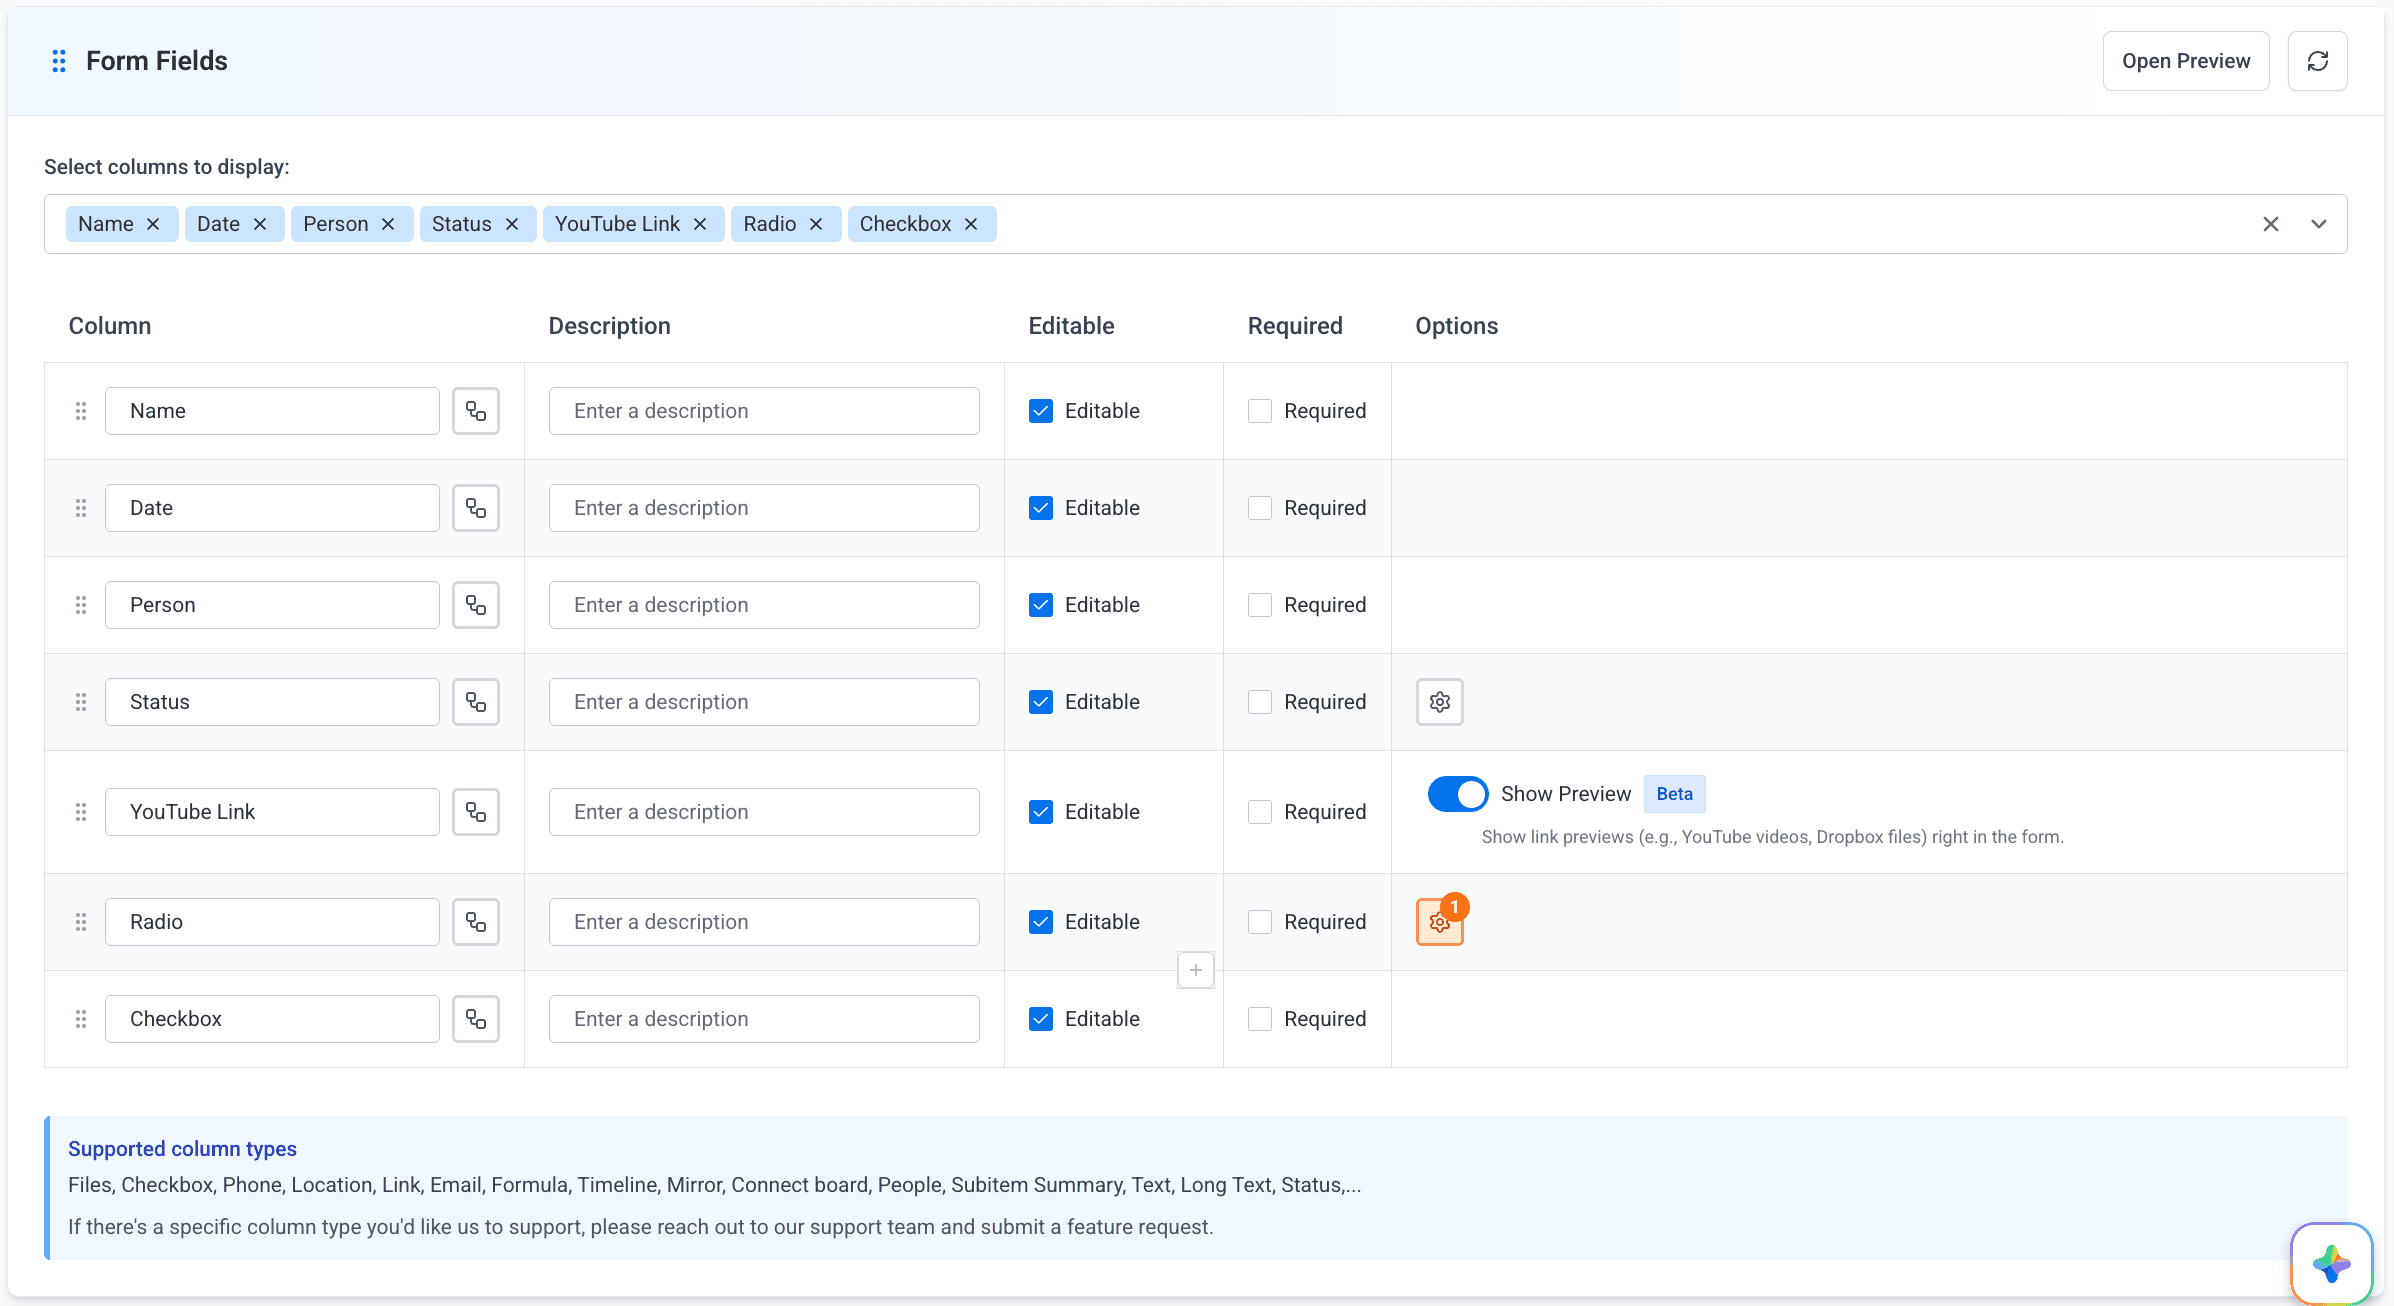
Task: Click the description field for Status row
Action: tap(764, 702)
